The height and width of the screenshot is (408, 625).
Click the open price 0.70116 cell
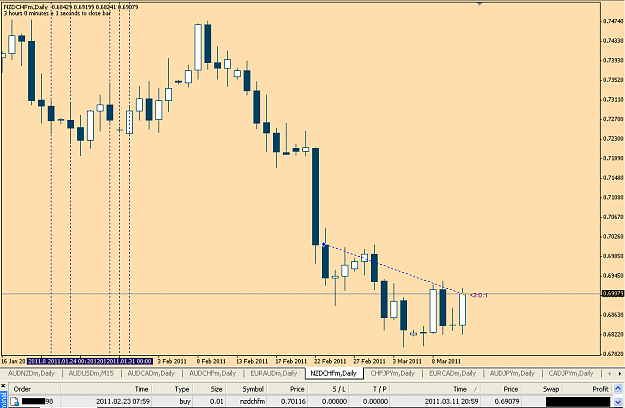293,401
